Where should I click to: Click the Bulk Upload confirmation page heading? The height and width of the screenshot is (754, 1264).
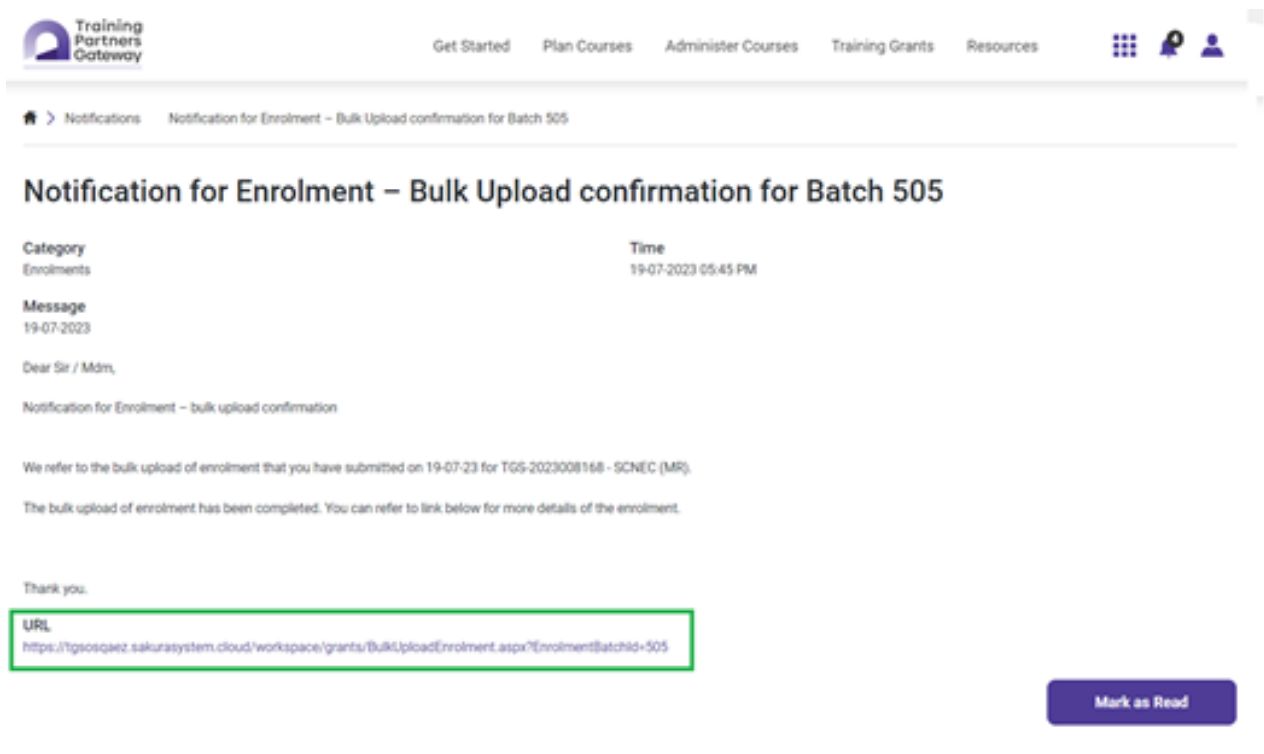(483, 191)
